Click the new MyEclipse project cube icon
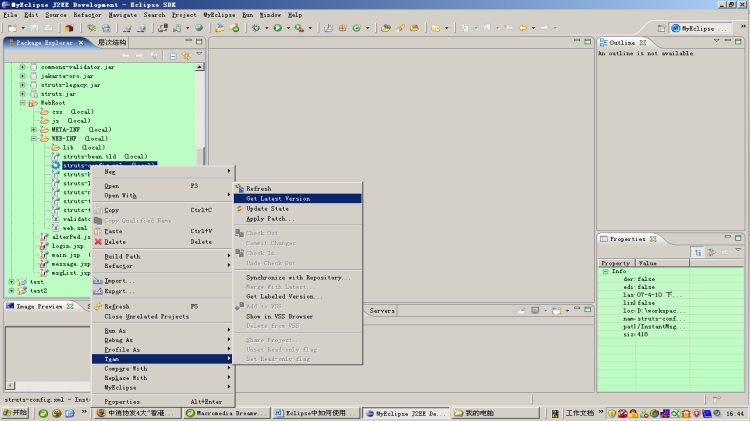The height and width of the screenshot is (421, 750). [69, 28]
